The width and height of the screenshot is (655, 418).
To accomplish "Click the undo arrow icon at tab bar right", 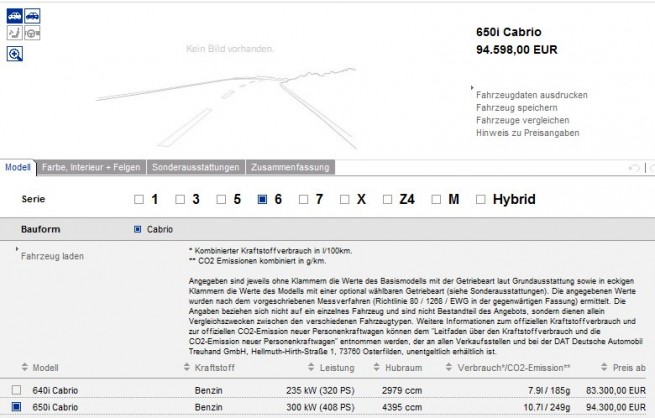I will click(x=634, y=168).
